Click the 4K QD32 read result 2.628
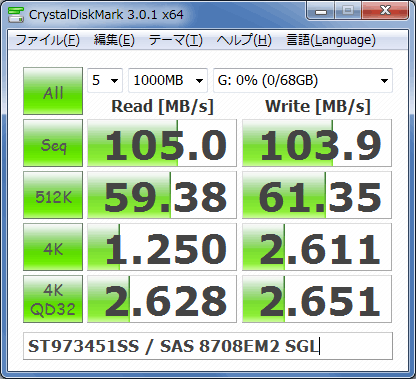Screen dimensions: 416x379 (x=162, y=299)
